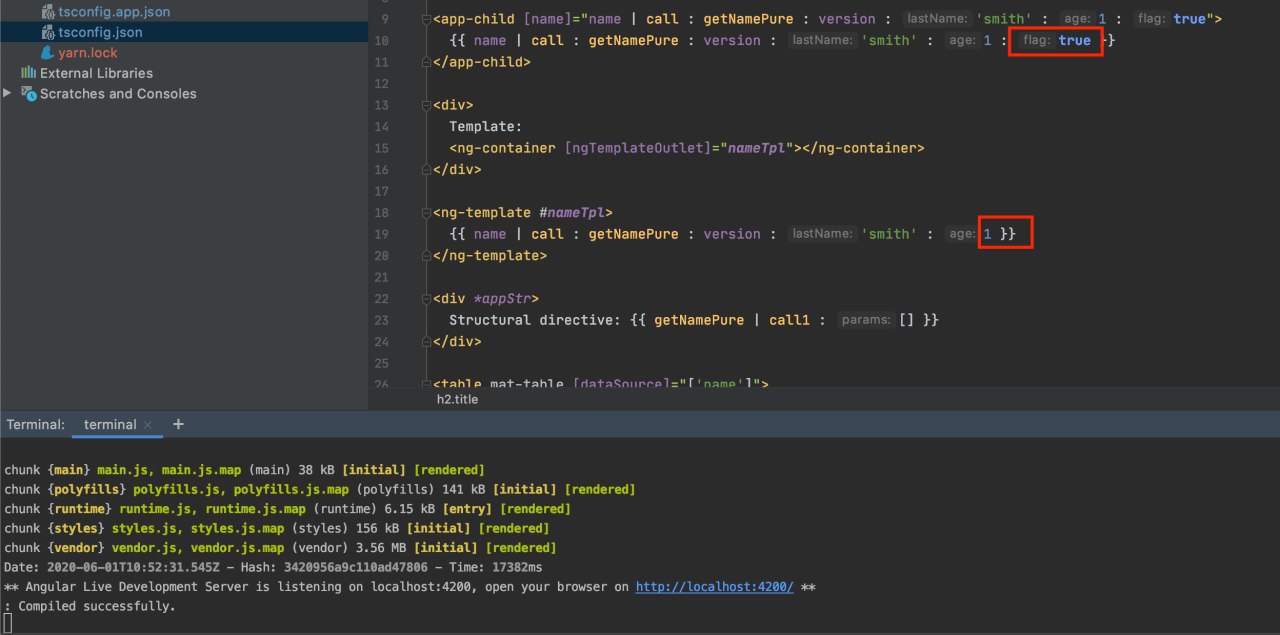Screen dimensions: 1280x635
Task: Click the [name] binding on line 9
Action: click(x=548, y=19)
